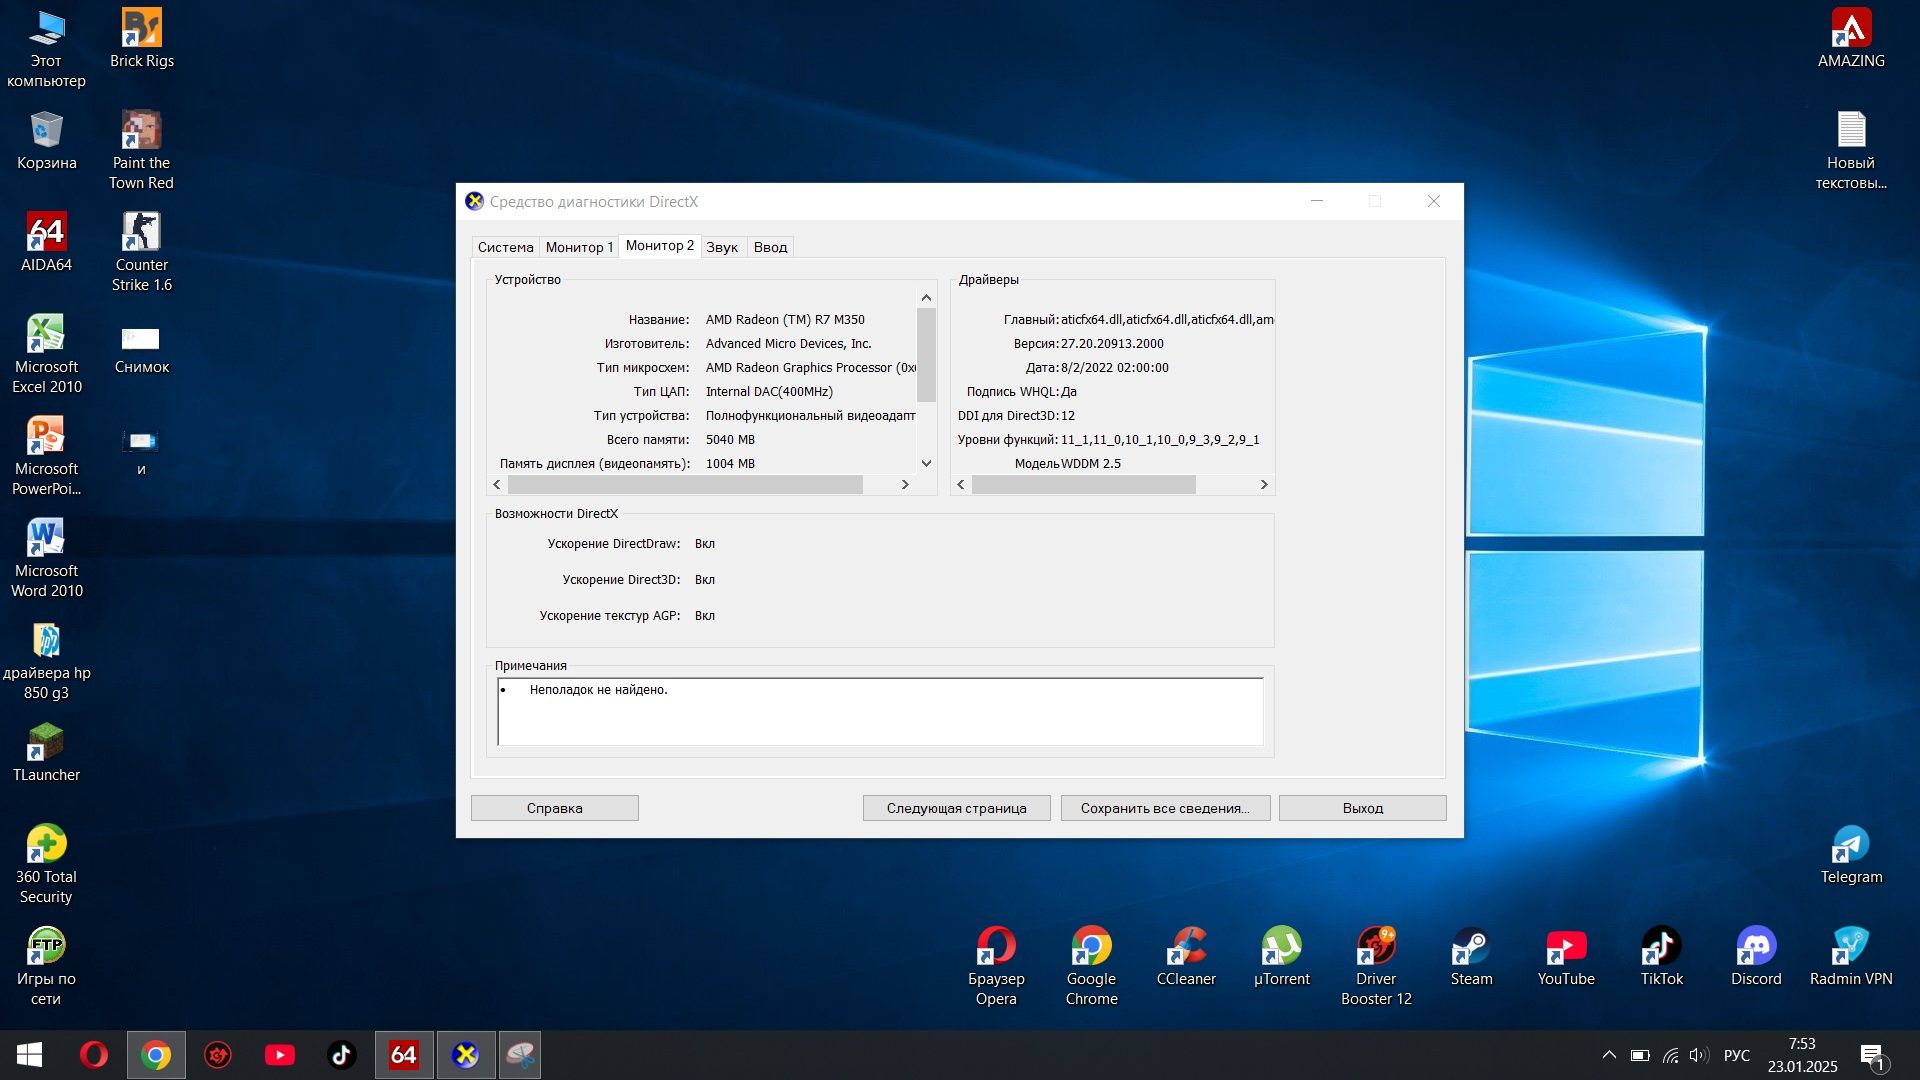The image size is (1920, 1080).
Task: Click the Steam desktop shortcut
Action: click(x=1471, y=956)
